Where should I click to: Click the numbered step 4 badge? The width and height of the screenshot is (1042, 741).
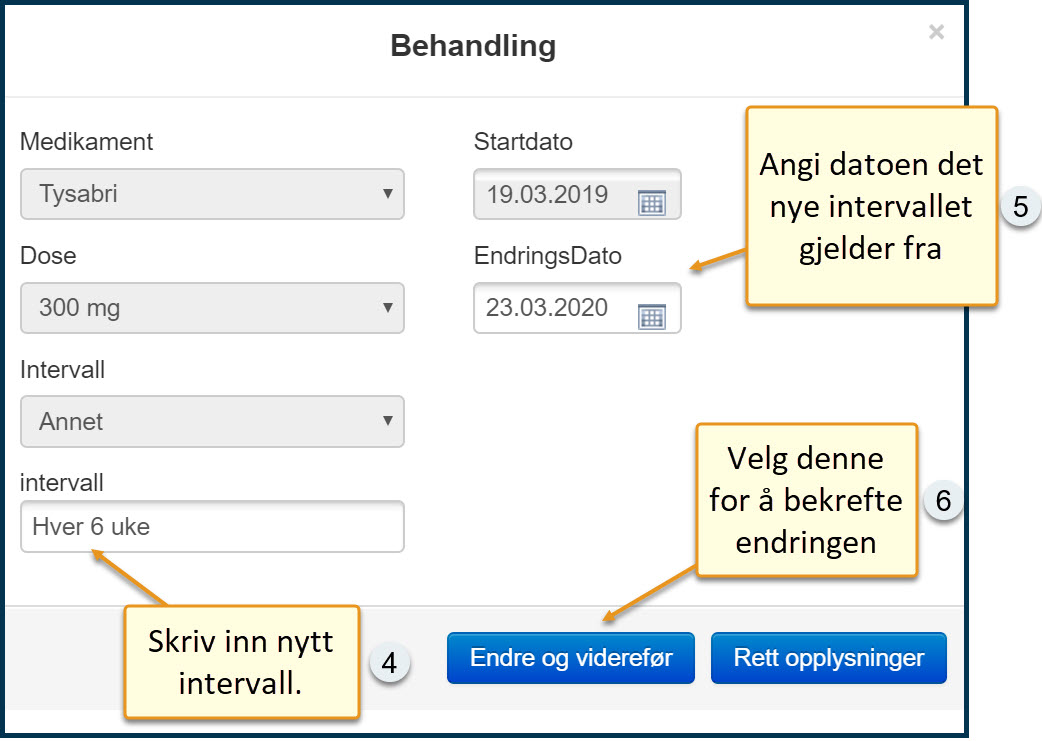coord(390,663)
